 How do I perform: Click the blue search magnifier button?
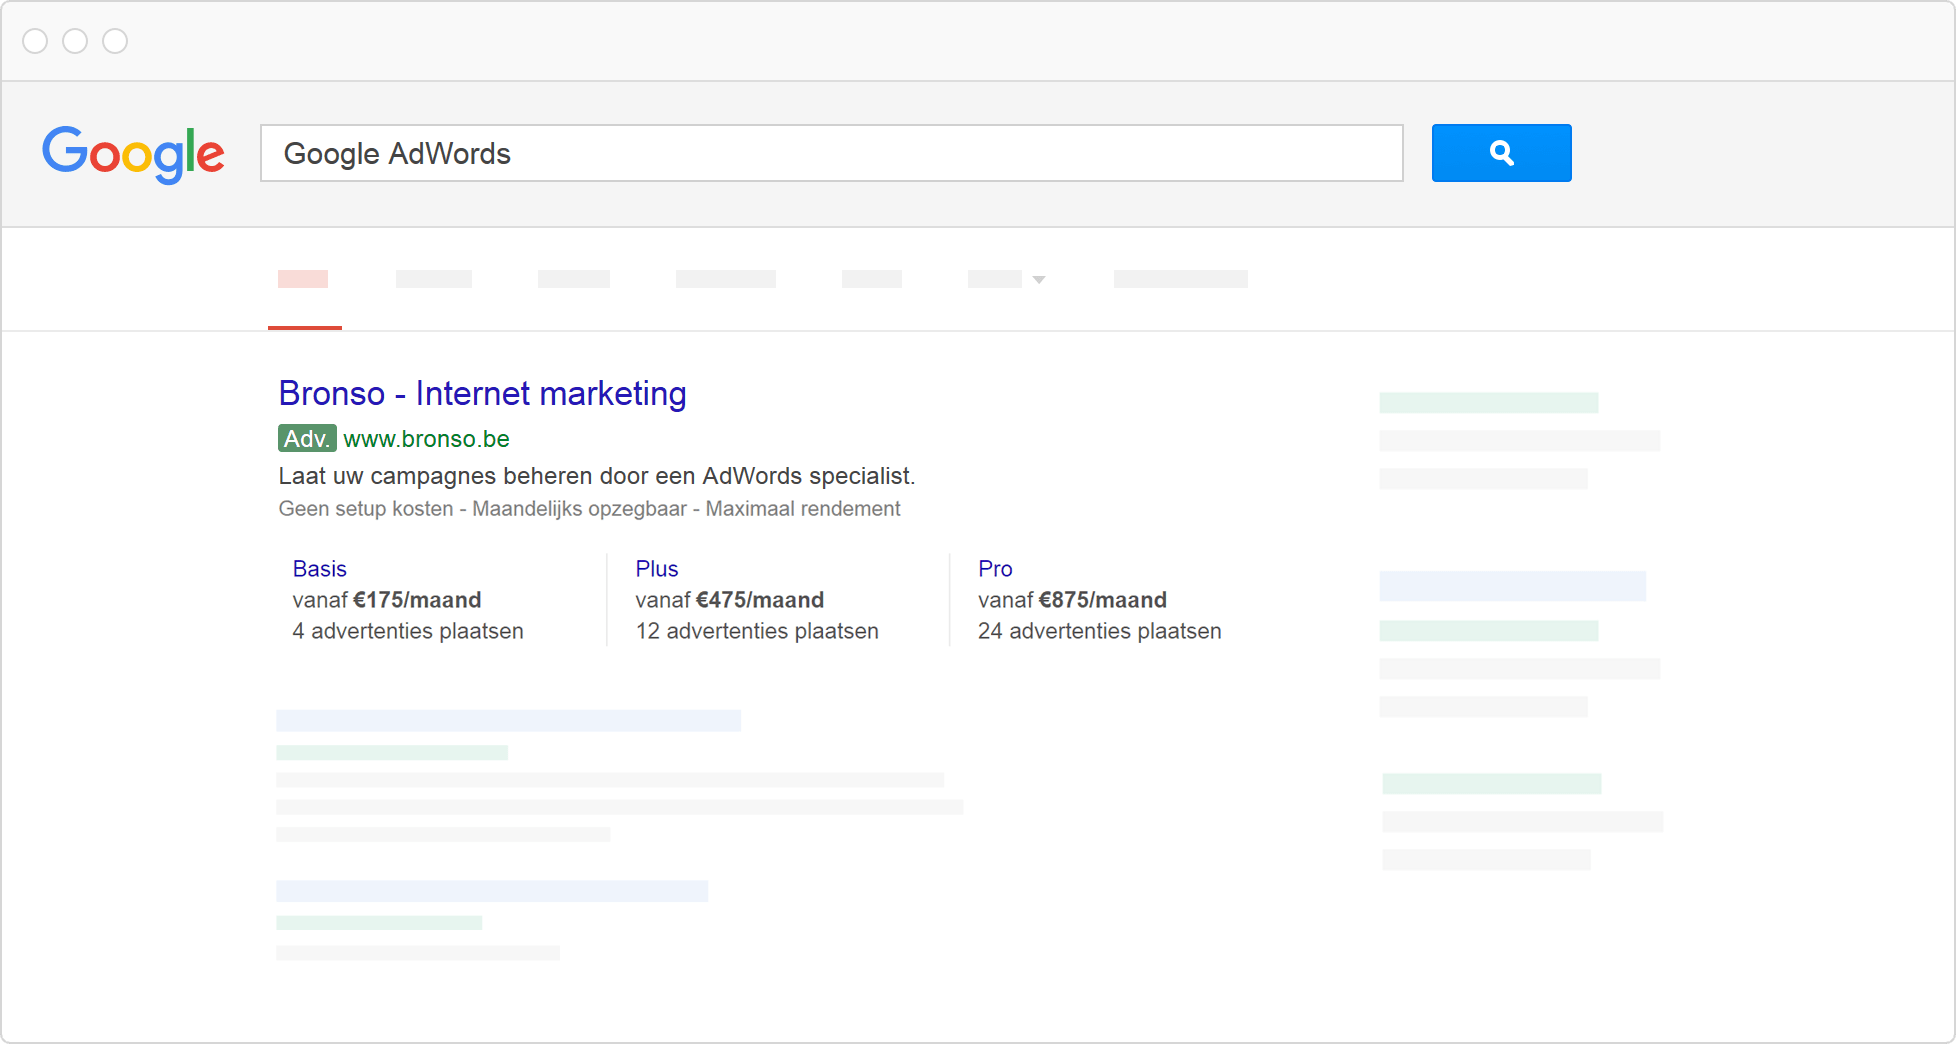(1501, 153)
